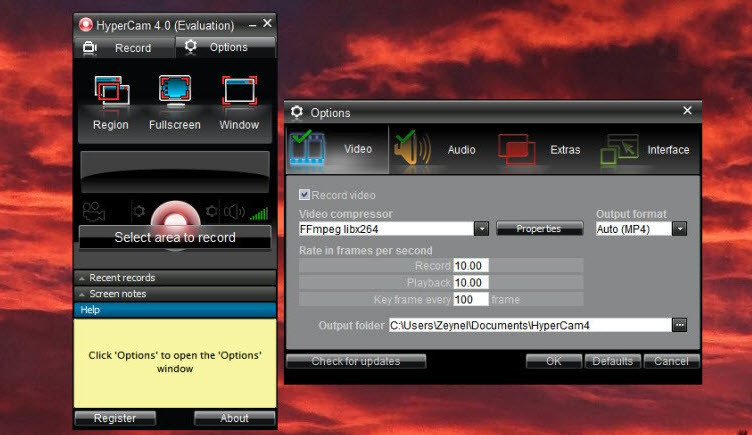Choose the Fullscreen capture mode icon
This screenshot has height=435, width=752.
[175, 95]
